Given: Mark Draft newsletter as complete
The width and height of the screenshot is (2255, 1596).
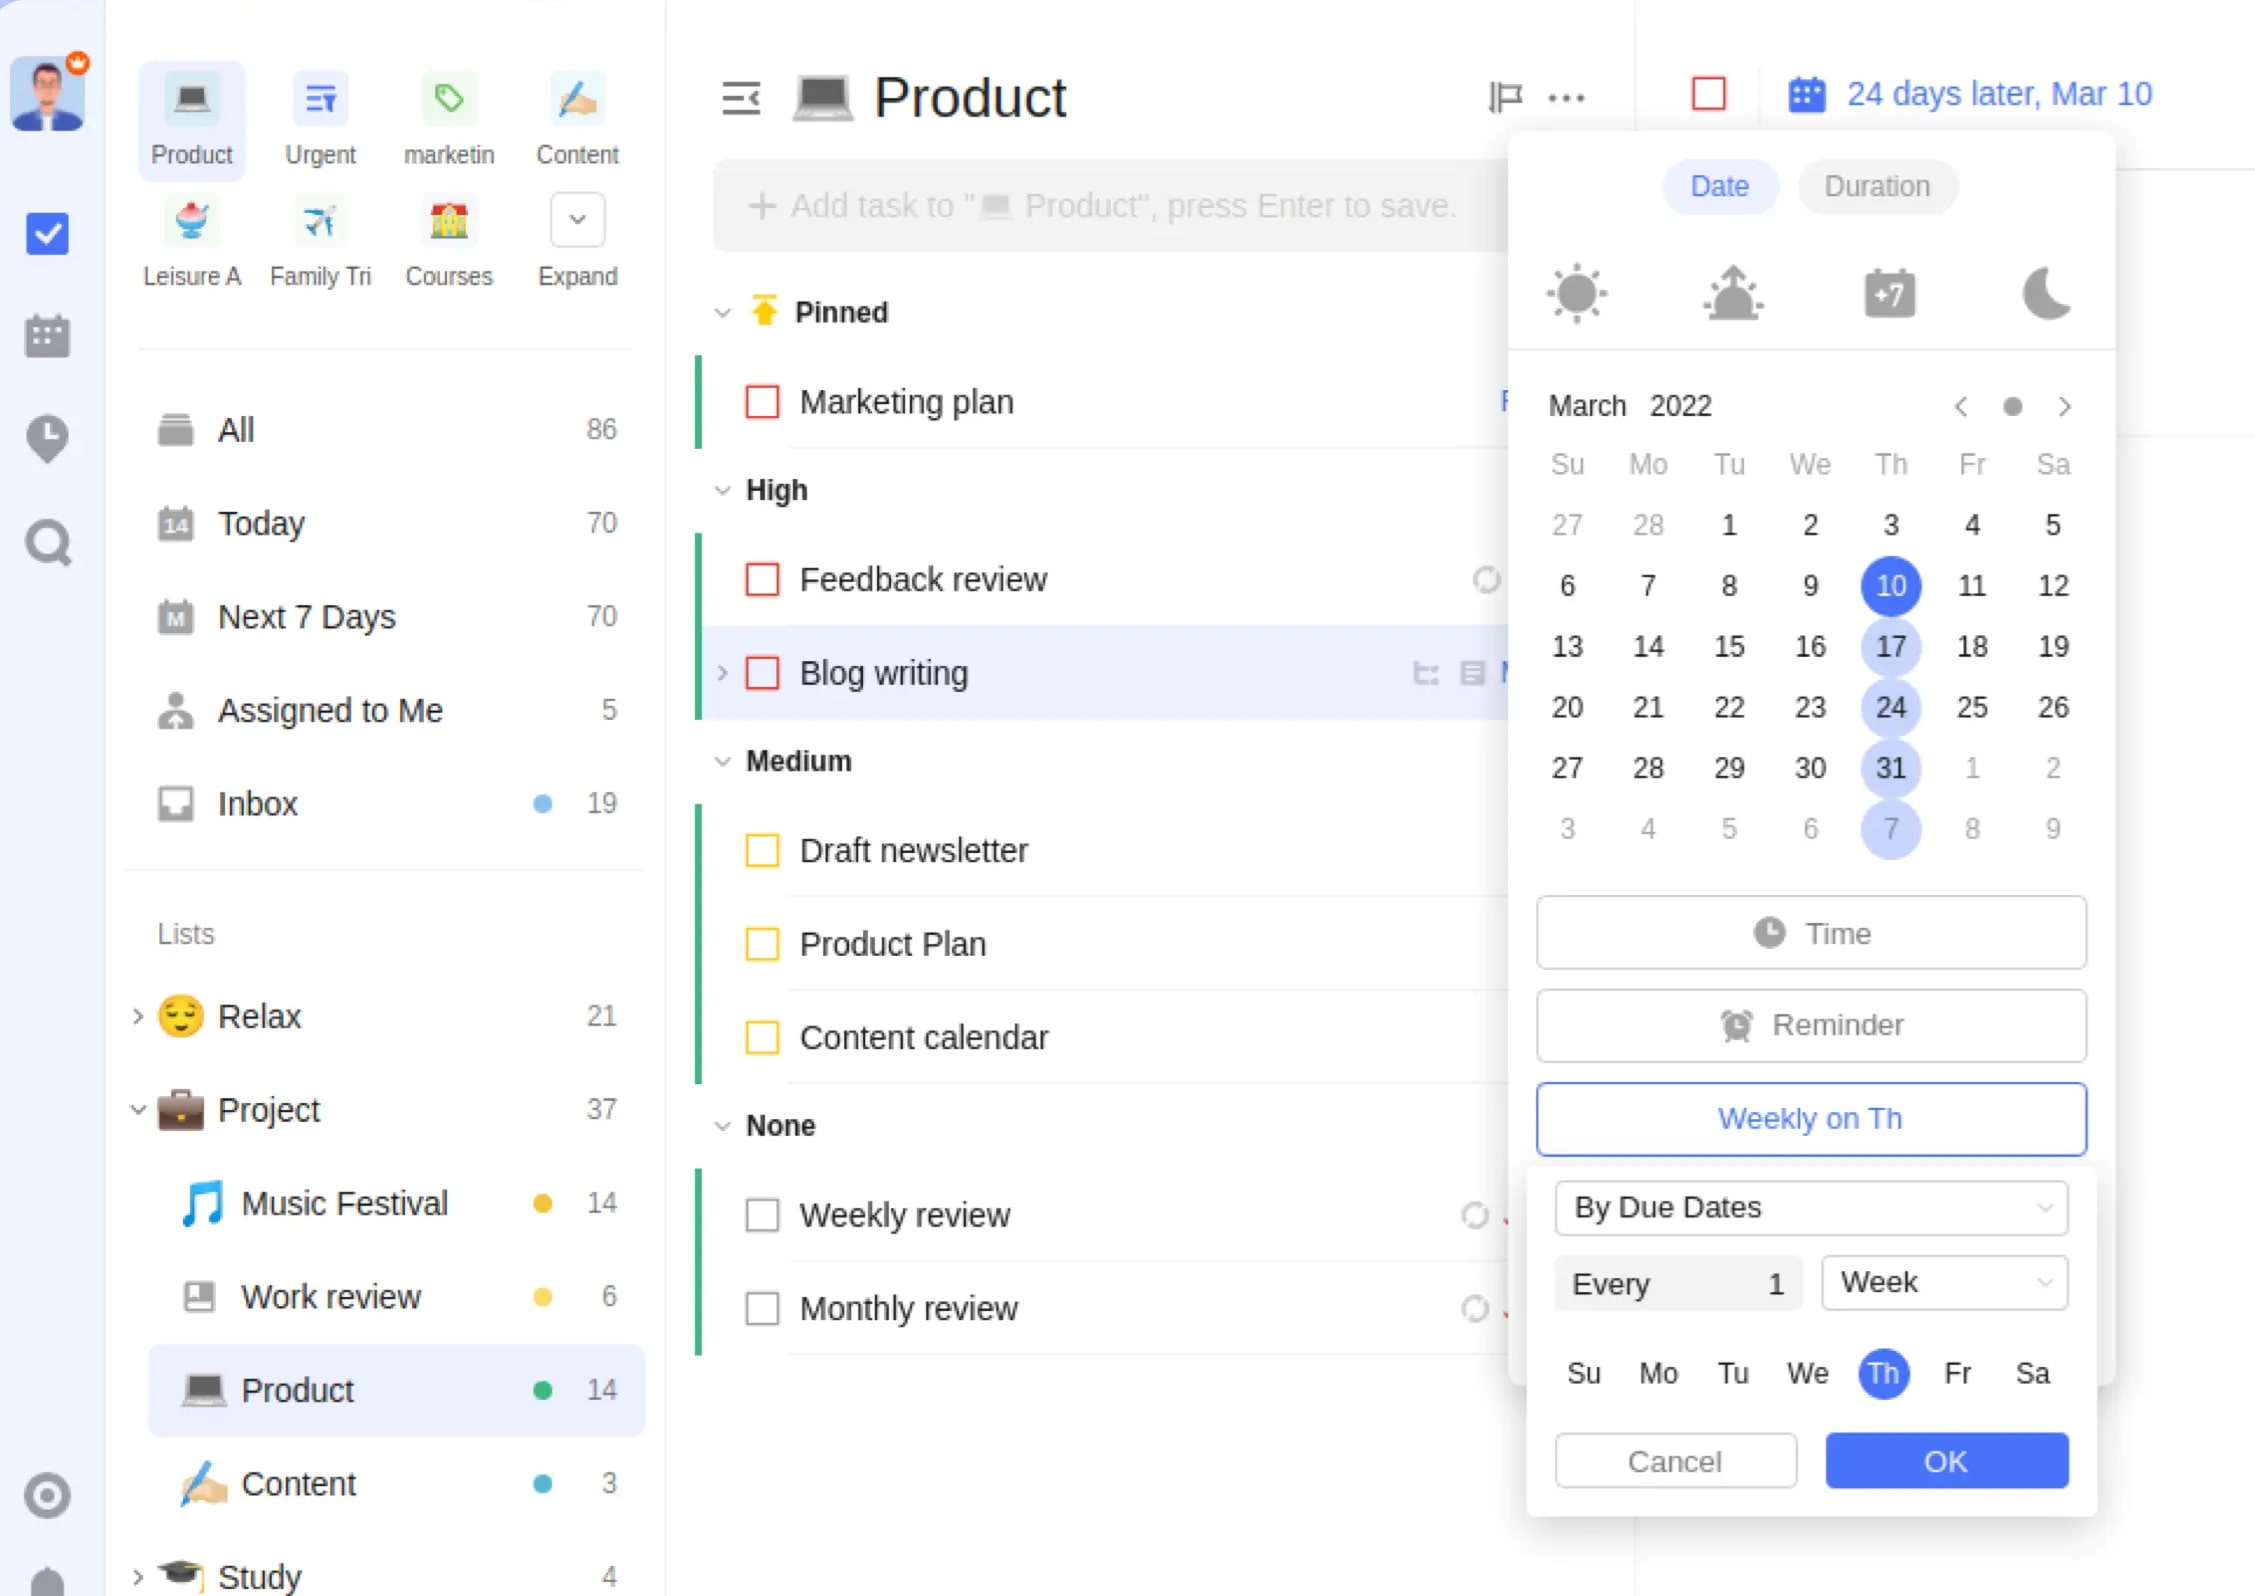Looking at the screenshot, I should click(x=762, y=851).
